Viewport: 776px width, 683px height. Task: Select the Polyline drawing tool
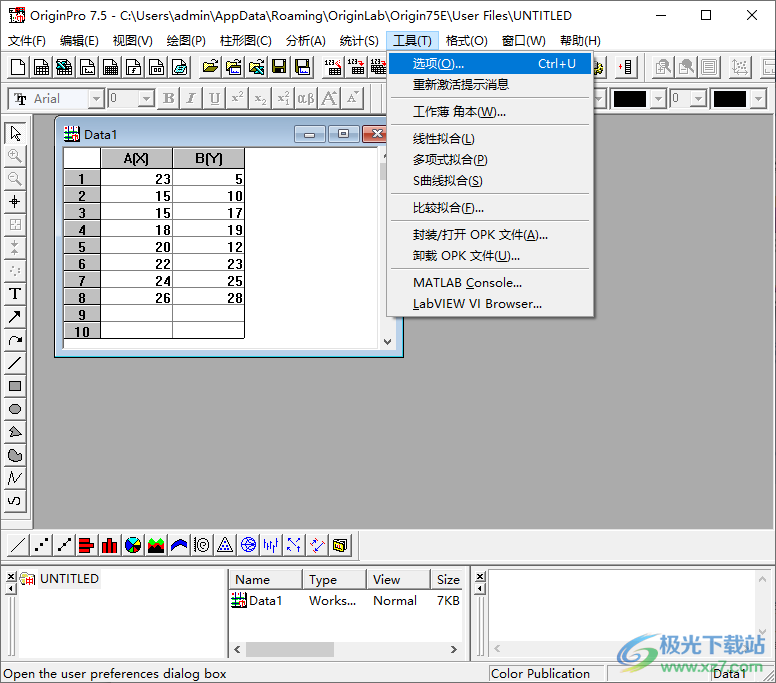15,478
